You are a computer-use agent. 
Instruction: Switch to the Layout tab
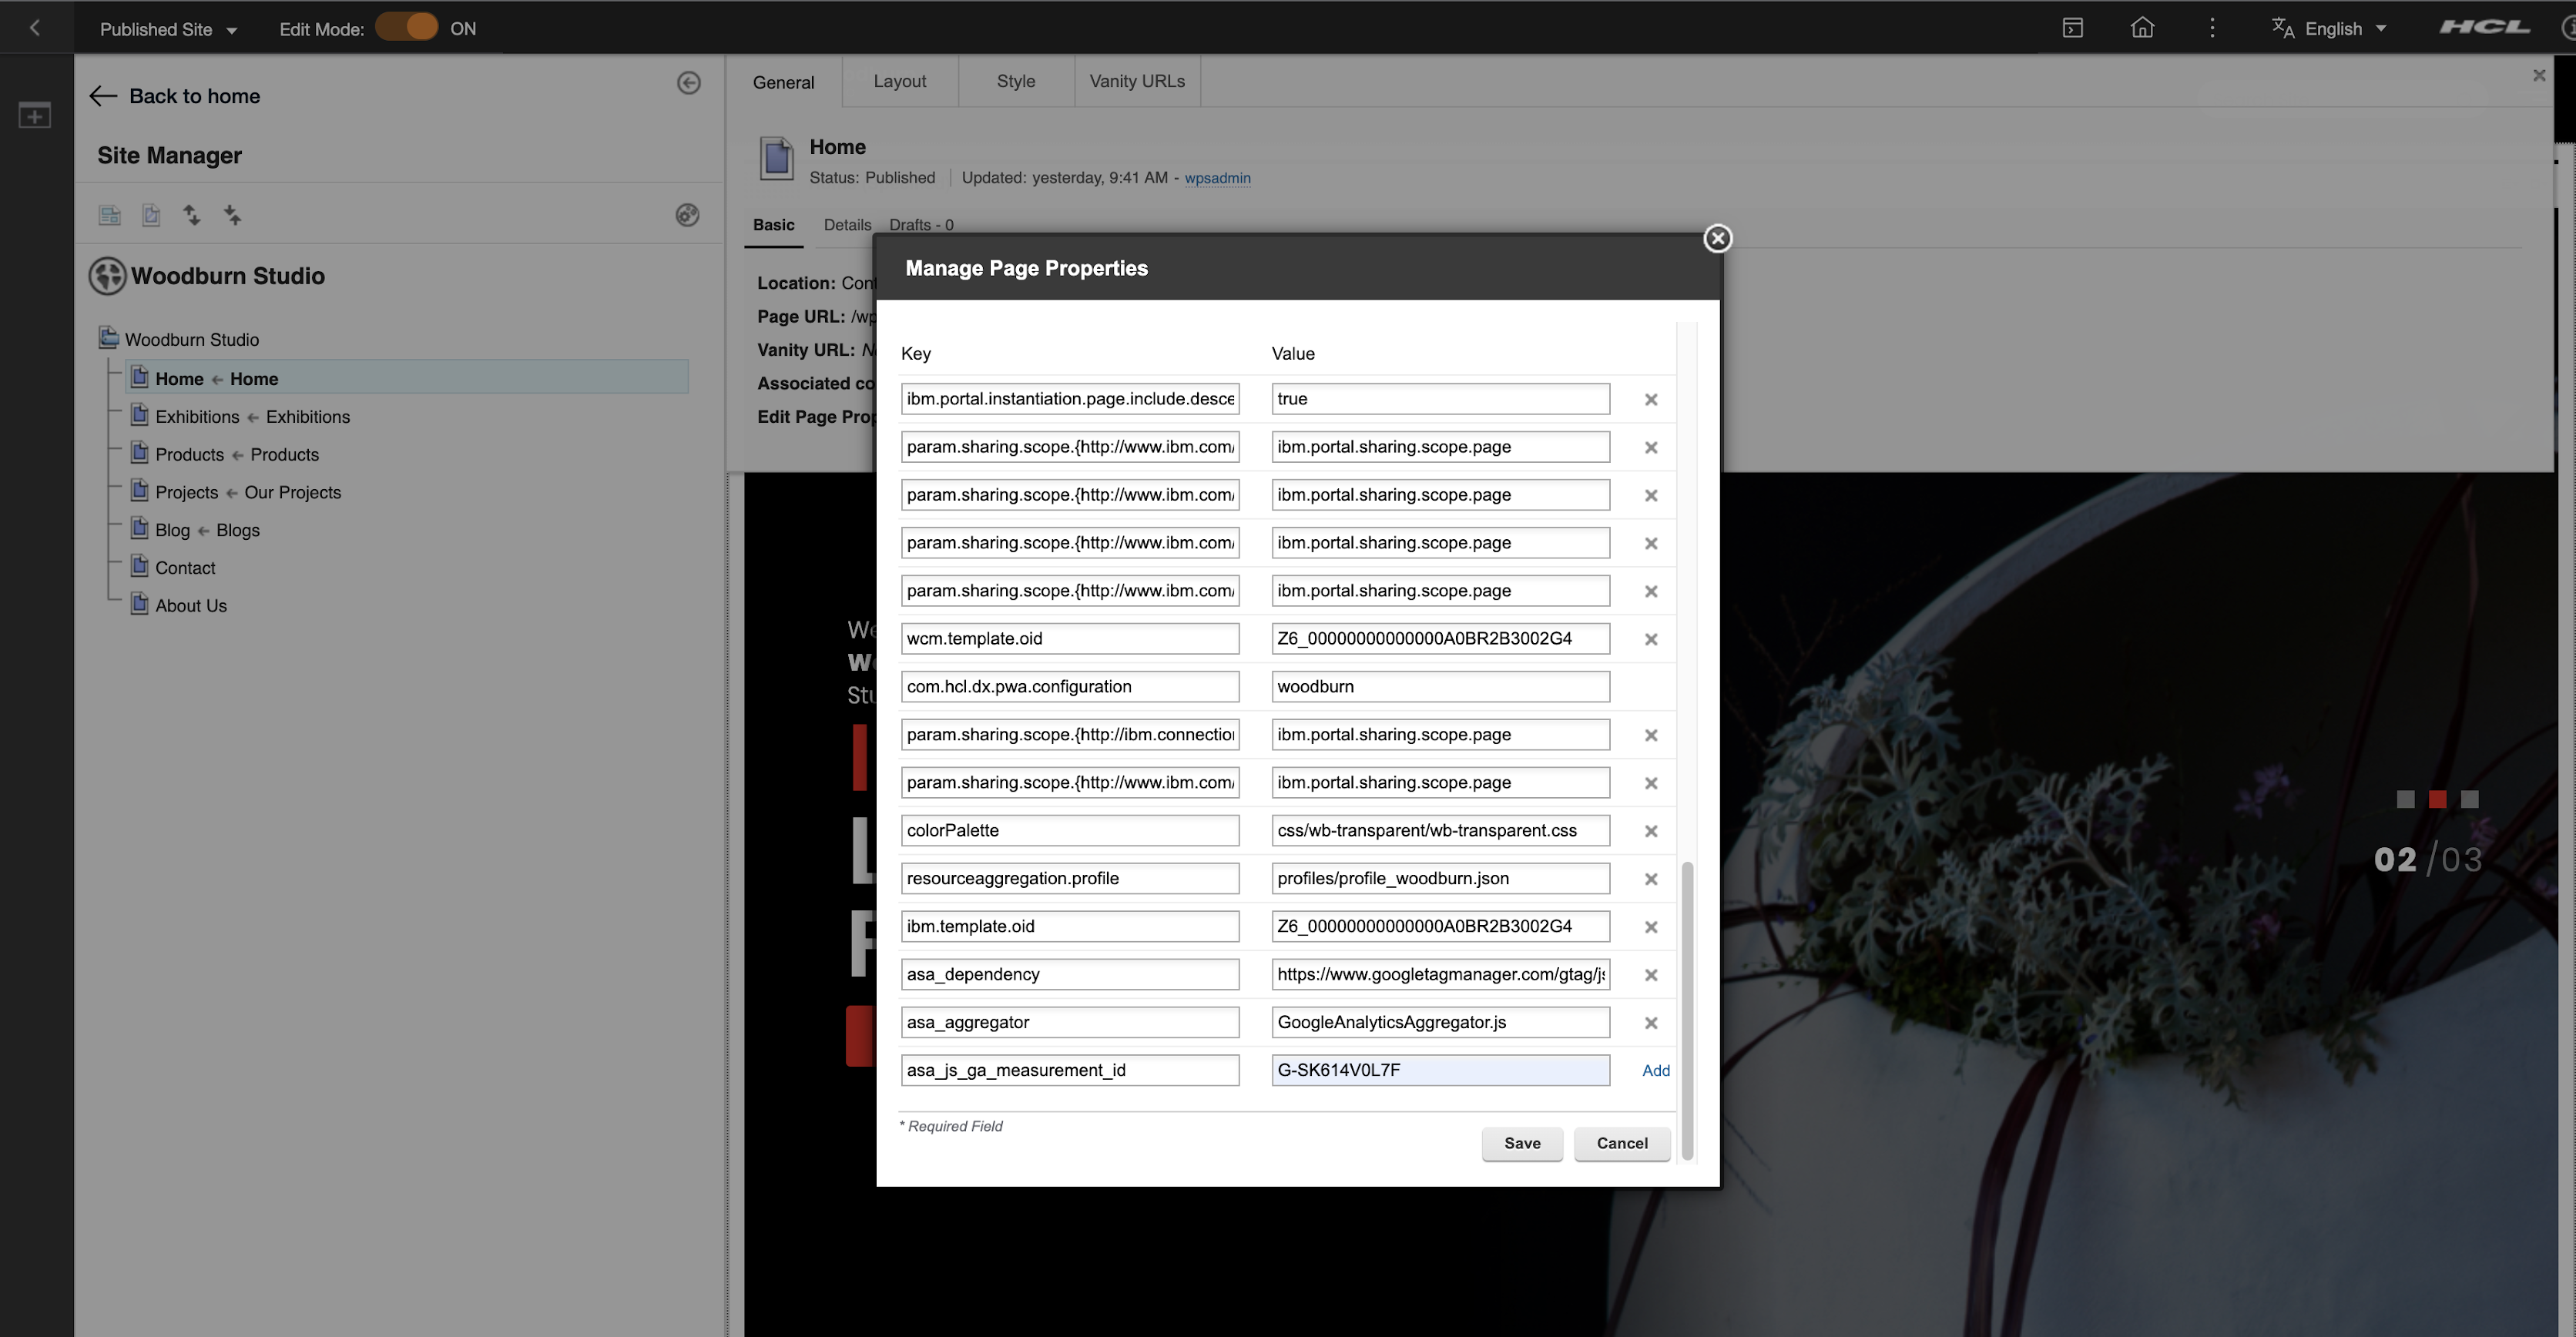(x=899, y=81)
